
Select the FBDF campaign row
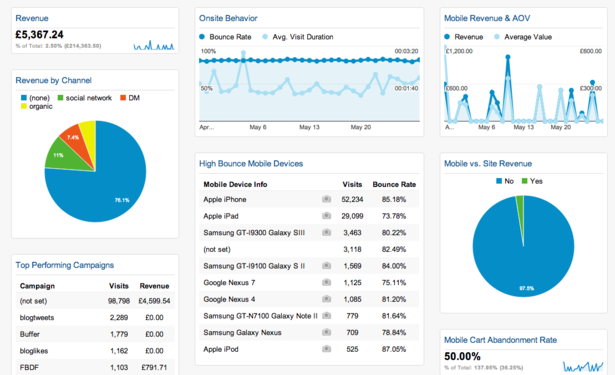pyautogui.click(x=95, y=367)
